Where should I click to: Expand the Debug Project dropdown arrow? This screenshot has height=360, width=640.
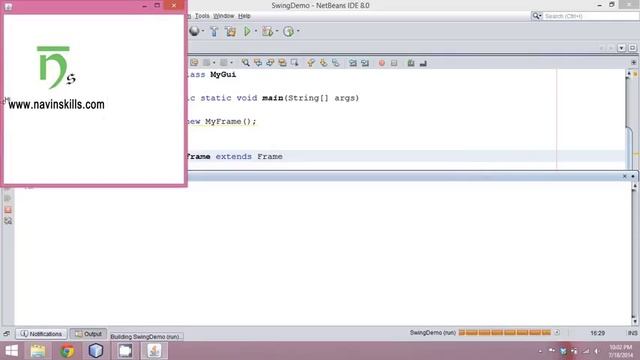[277, 31]
